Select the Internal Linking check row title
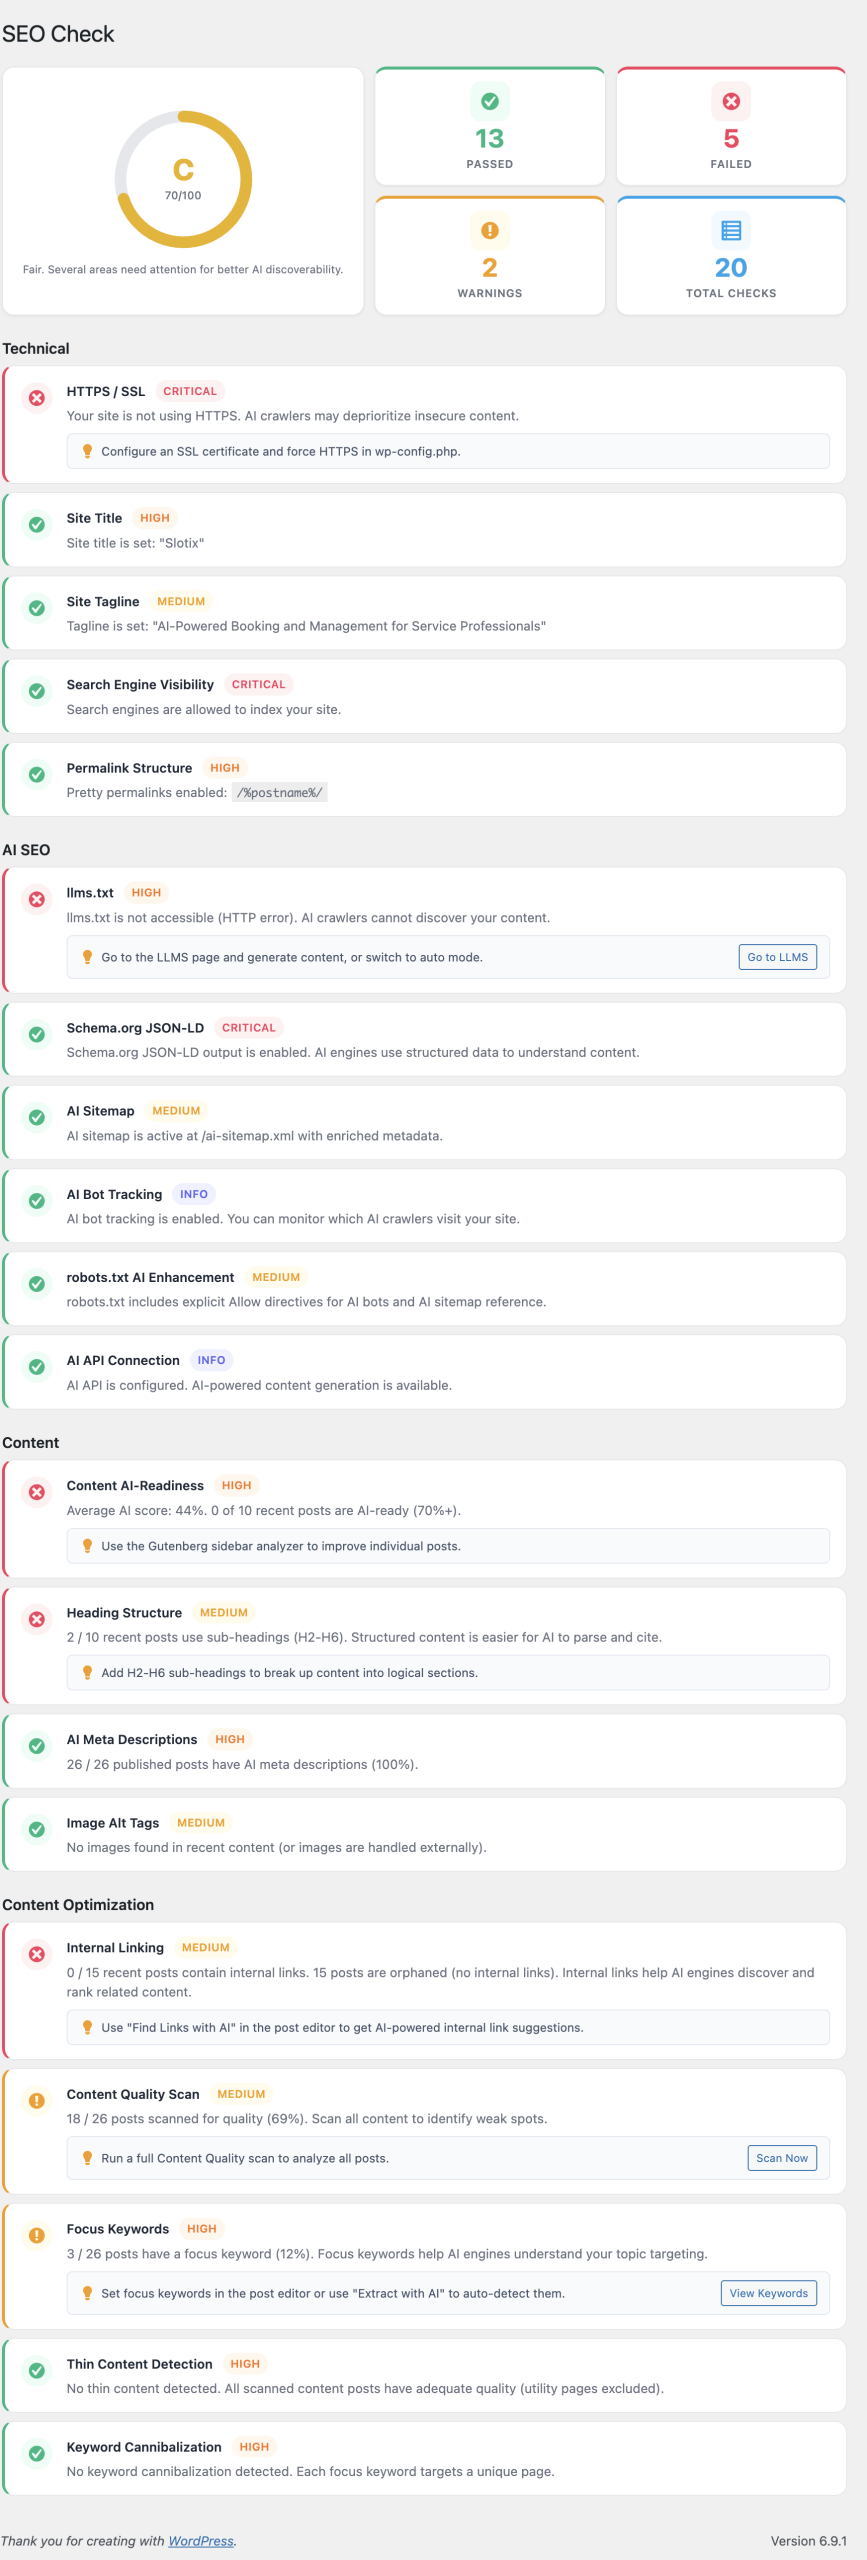 (x=115, y=1947)
